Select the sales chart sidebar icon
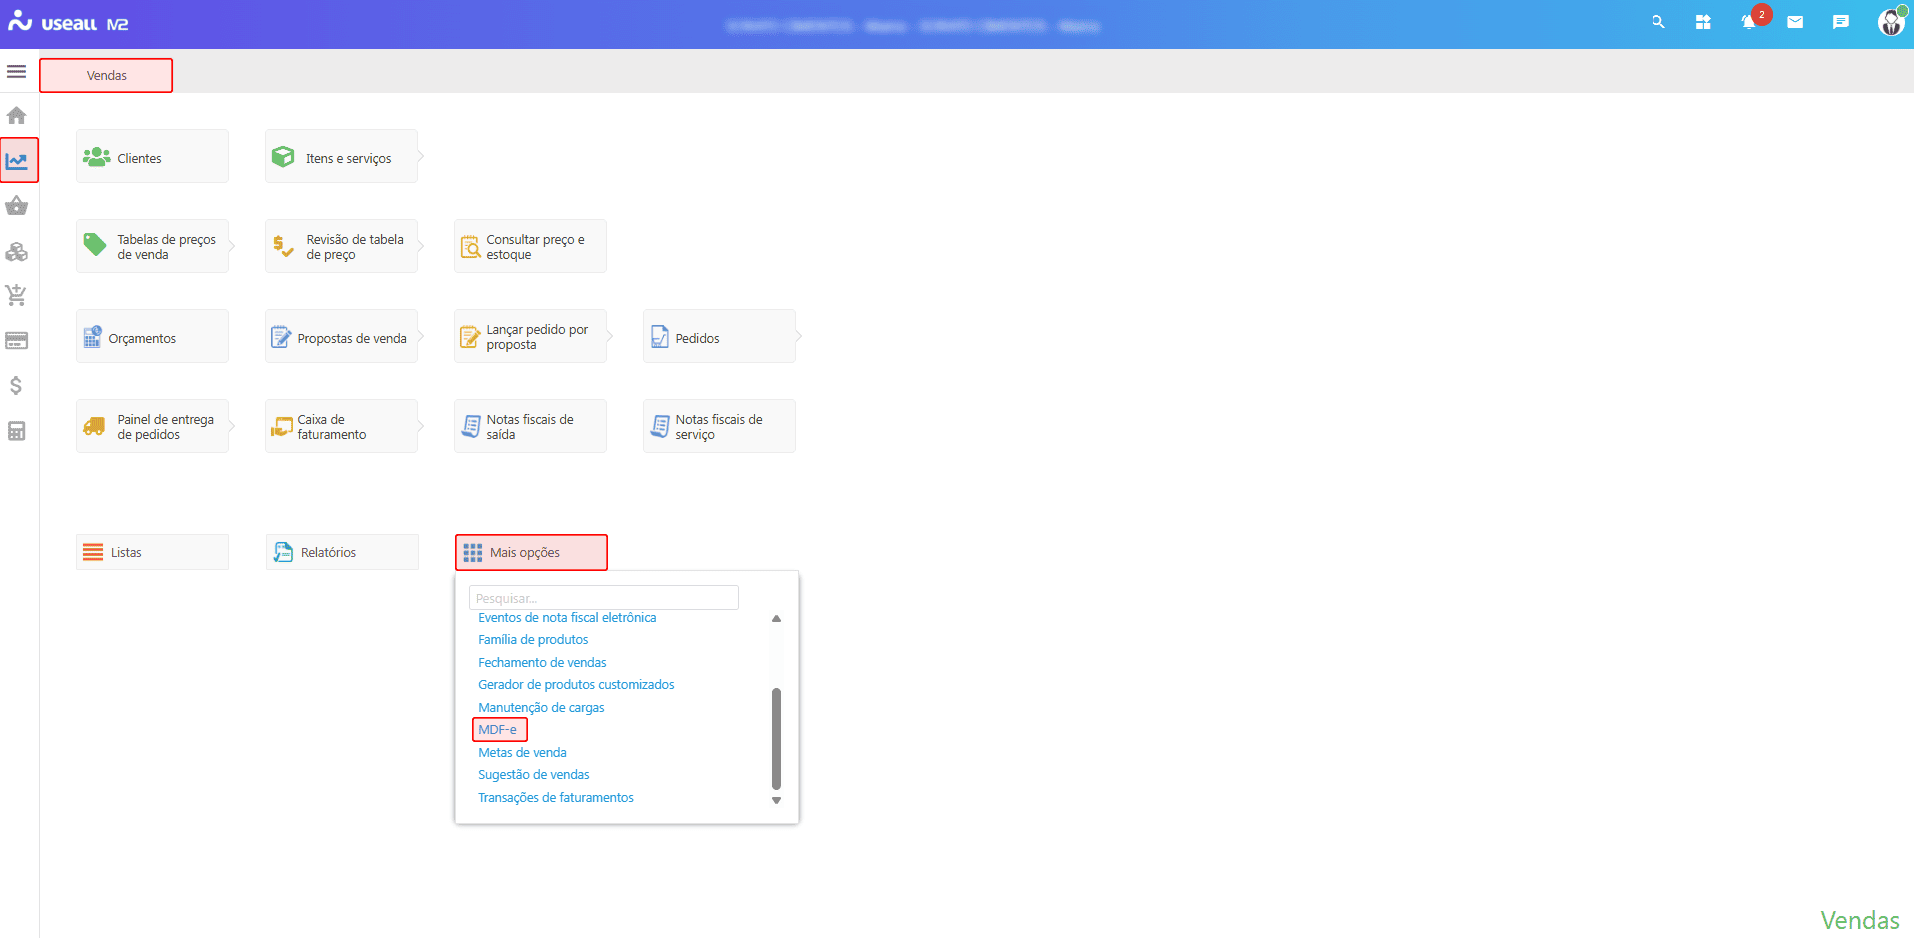1914x938 pixels. pos(18,161)
